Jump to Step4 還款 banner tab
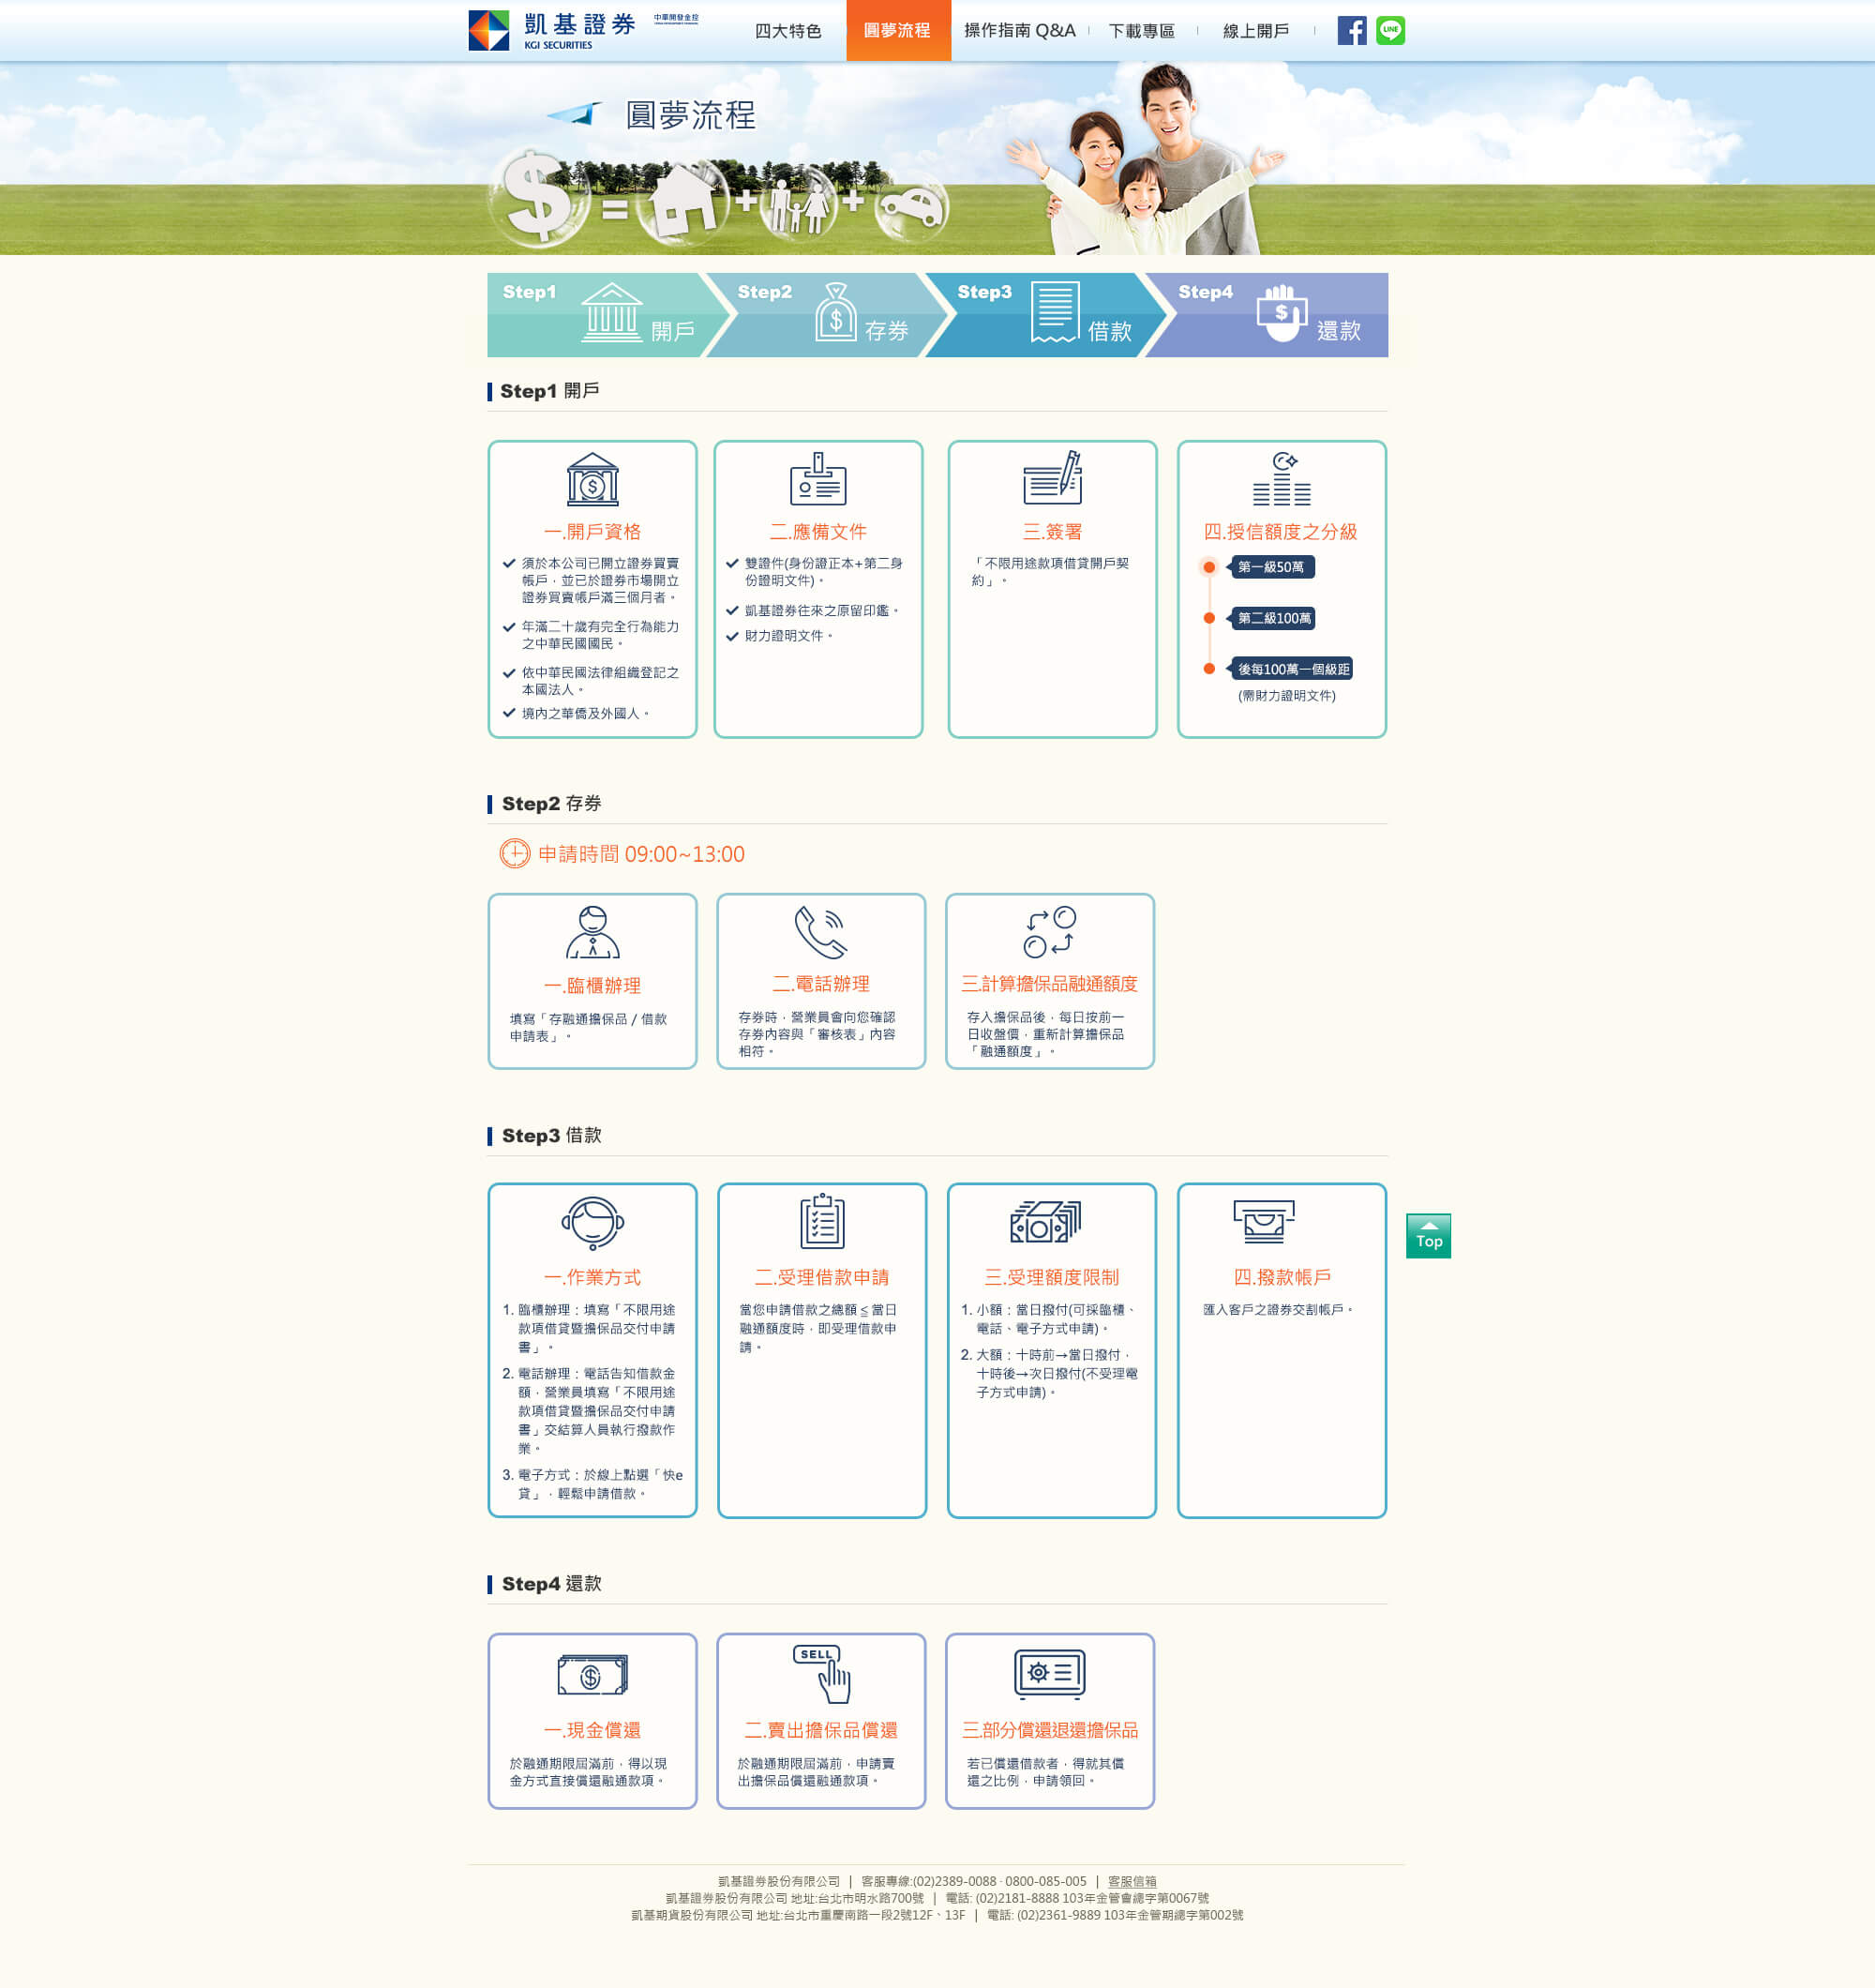The image size is (1875, 1988). [x=1269, y=315]
